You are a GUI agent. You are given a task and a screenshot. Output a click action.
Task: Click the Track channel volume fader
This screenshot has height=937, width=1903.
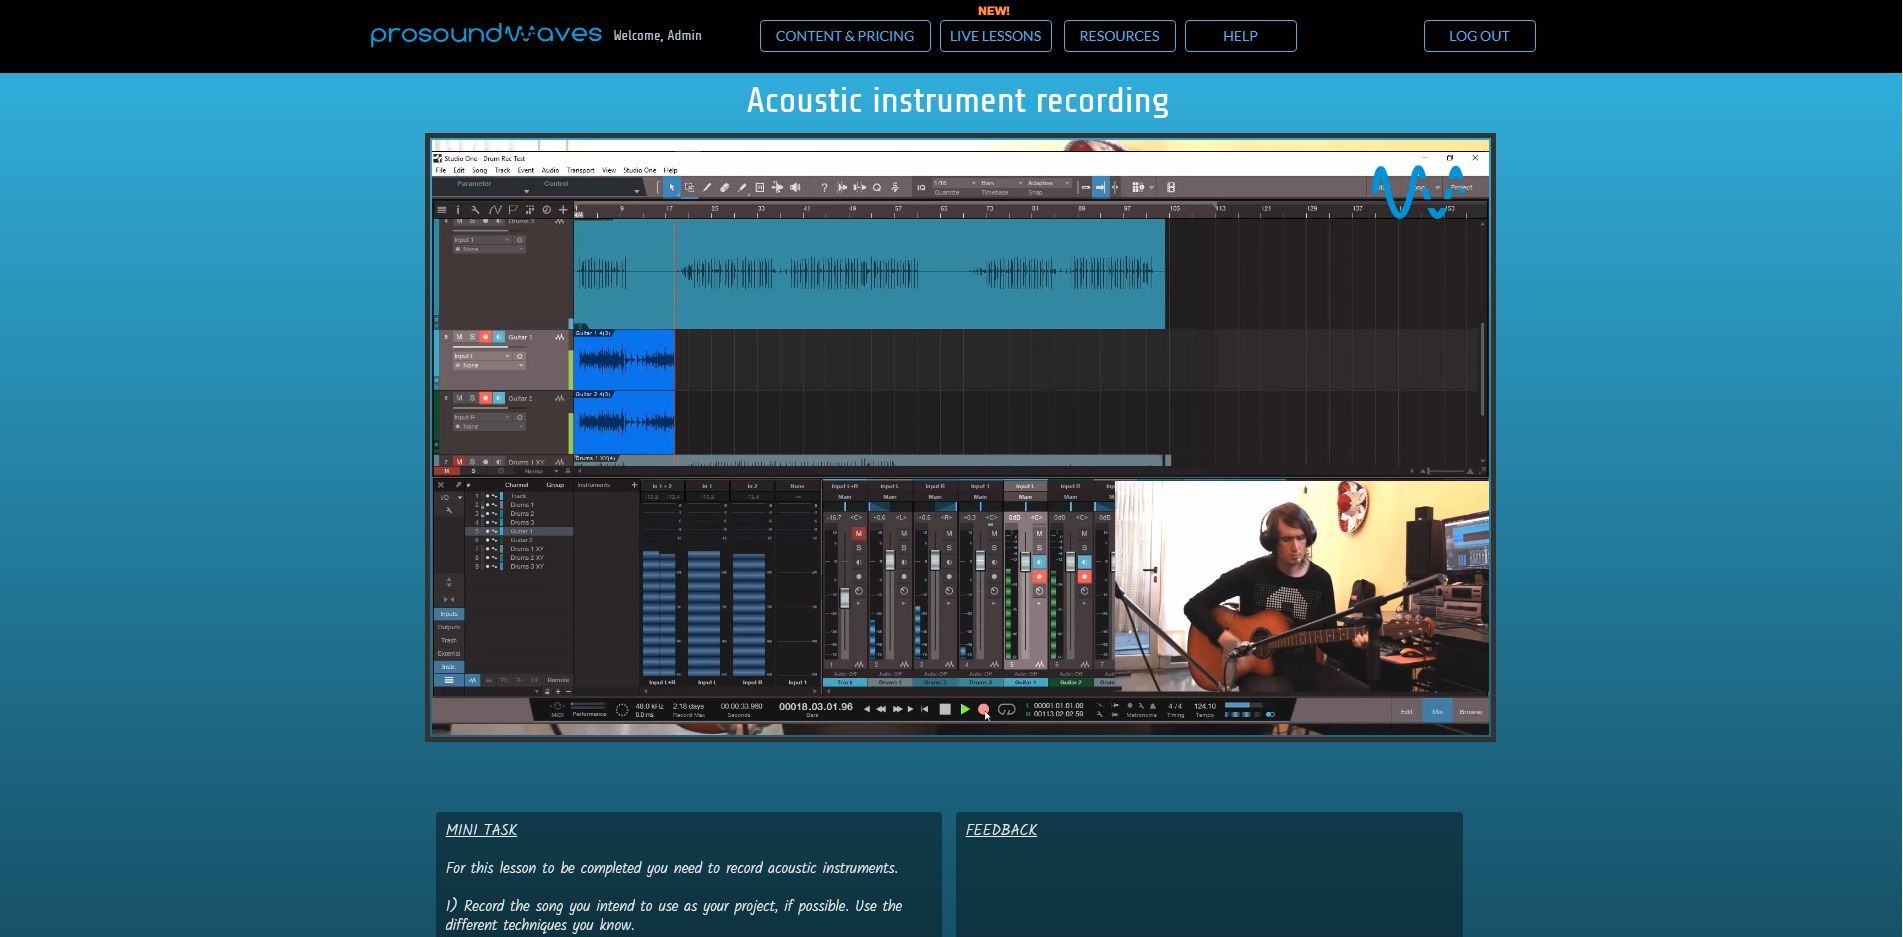pos(845,597)
